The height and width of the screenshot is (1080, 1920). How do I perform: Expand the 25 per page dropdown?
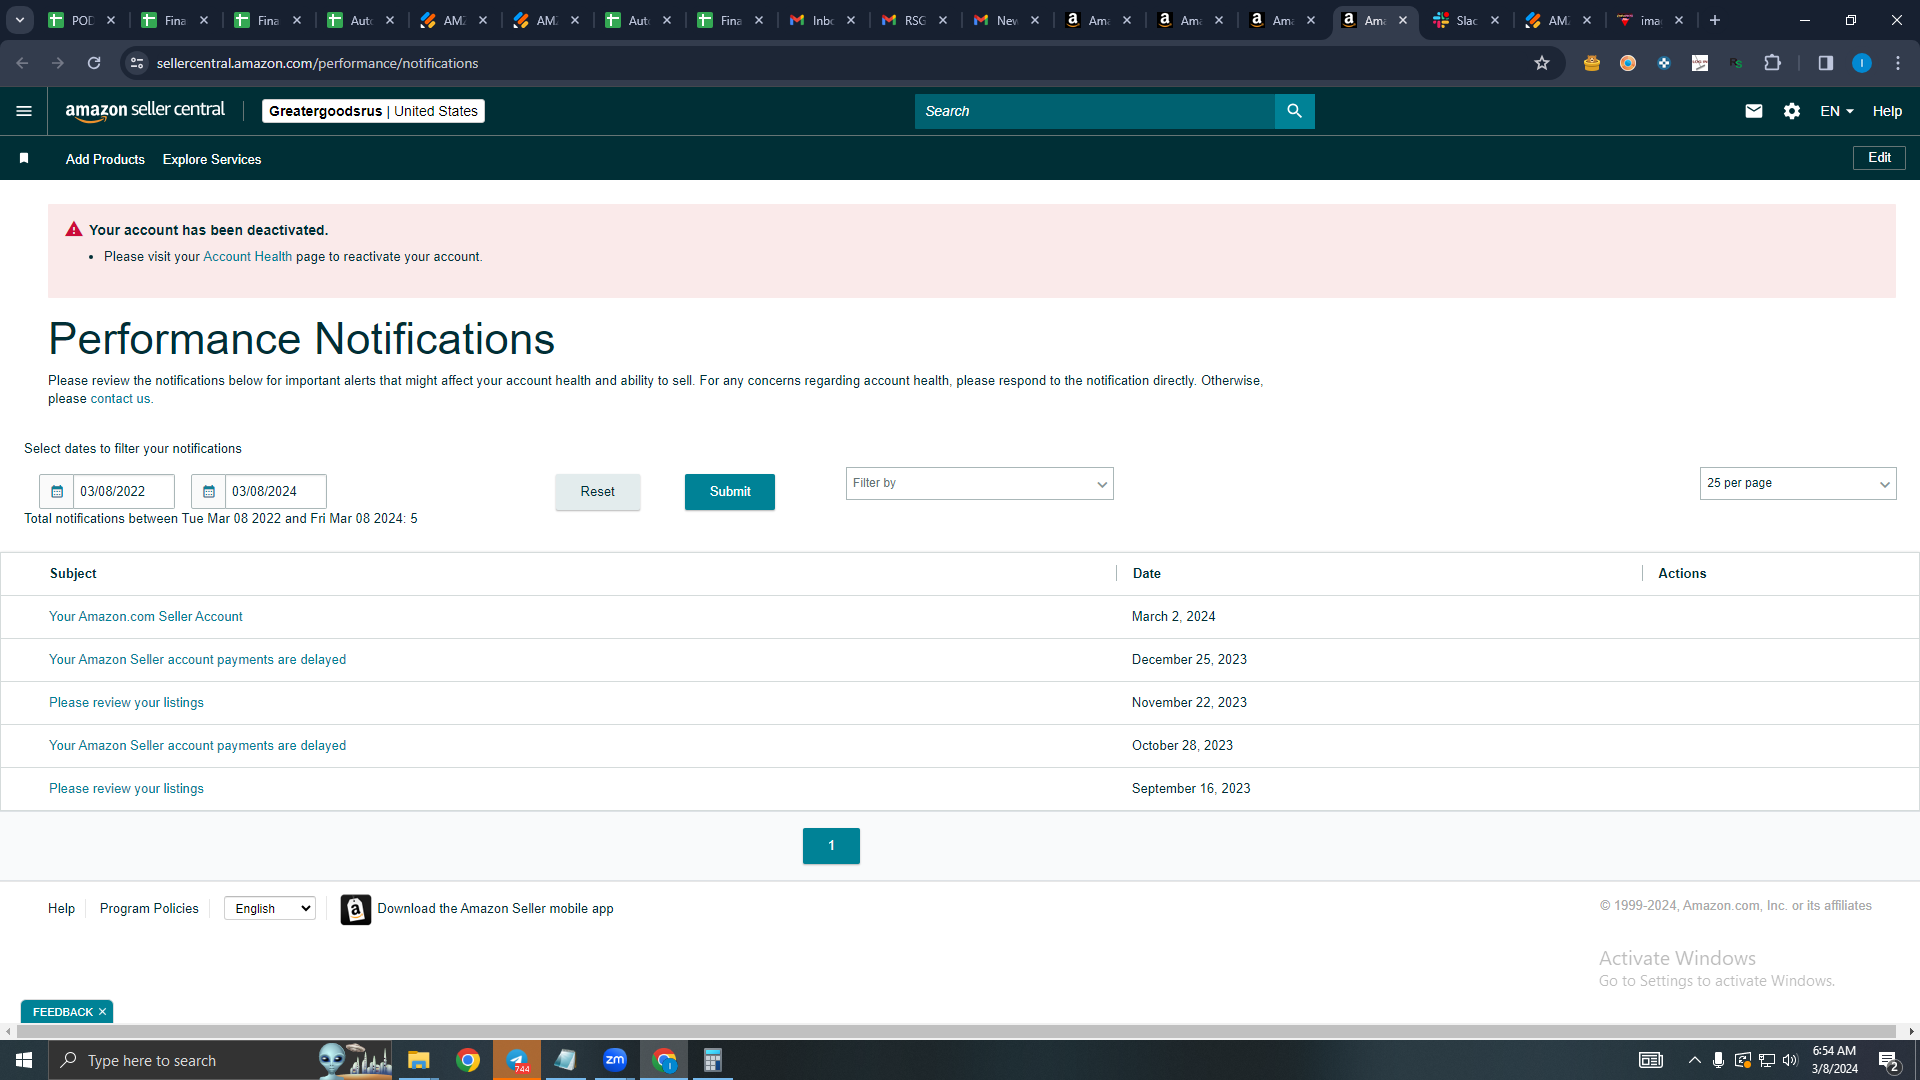1797,484
